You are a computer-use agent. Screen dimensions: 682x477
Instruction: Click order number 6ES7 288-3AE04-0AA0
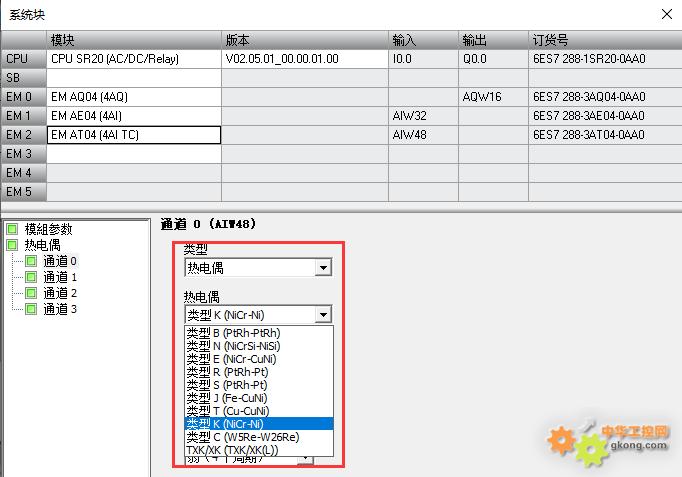click(x=605, y=116)
